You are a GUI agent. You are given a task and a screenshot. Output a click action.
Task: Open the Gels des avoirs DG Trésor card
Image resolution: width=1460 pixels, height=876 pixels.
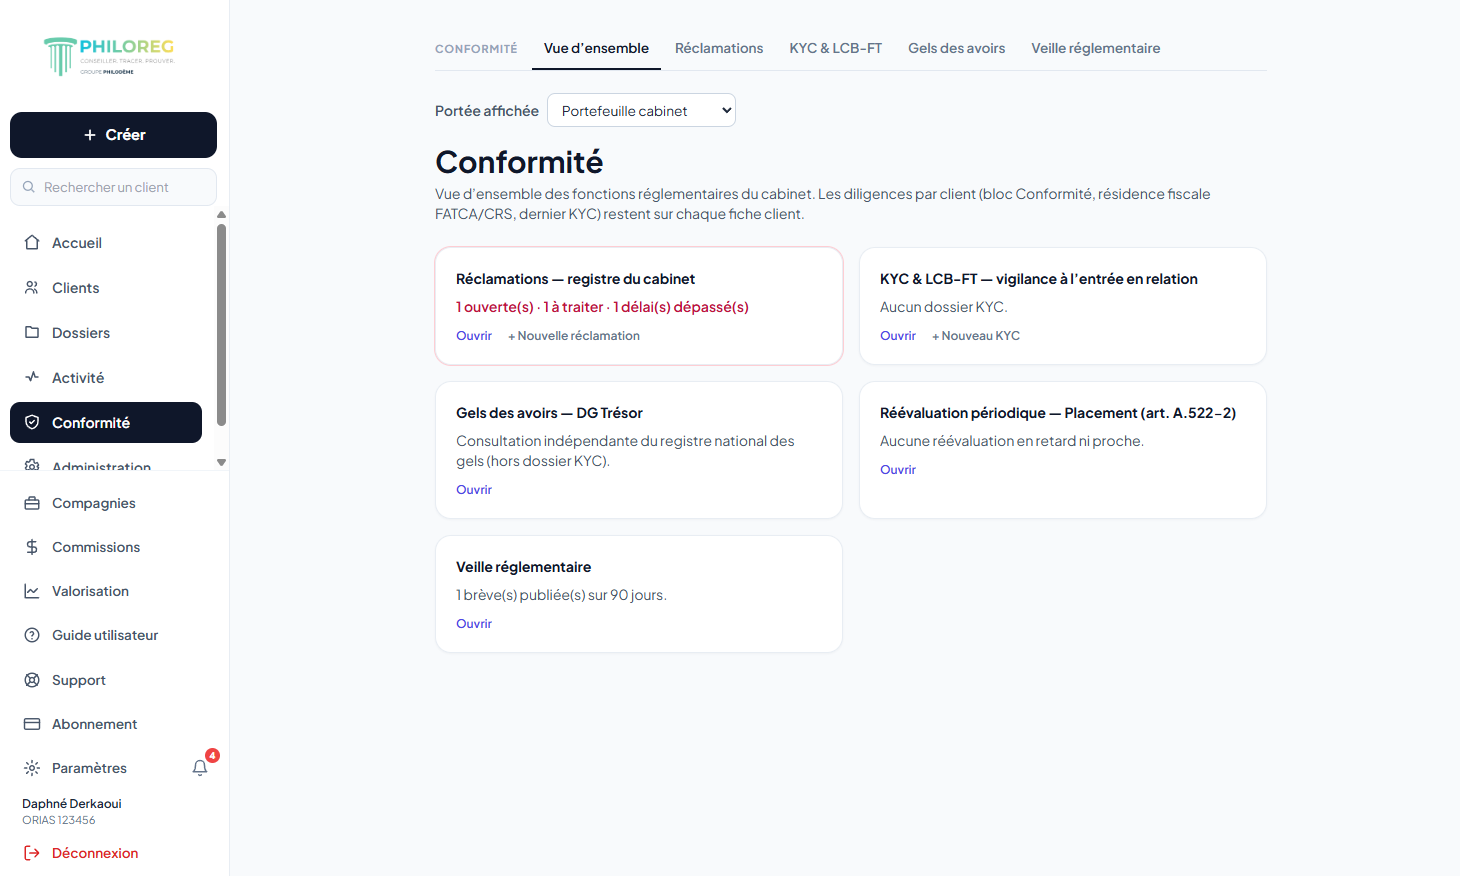(474, 490)
